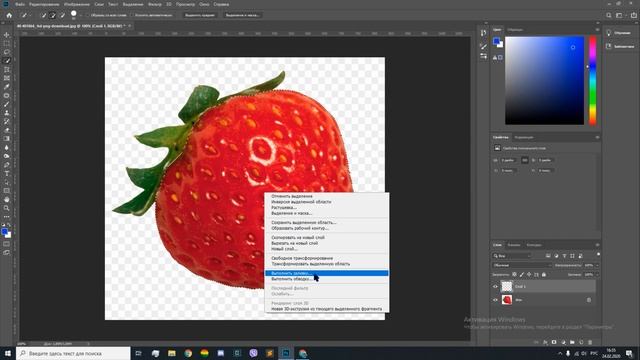Open the layer opacity dropdown arrow
The image size is (640, 360).
pyautogui.click(x=597, y=265)
